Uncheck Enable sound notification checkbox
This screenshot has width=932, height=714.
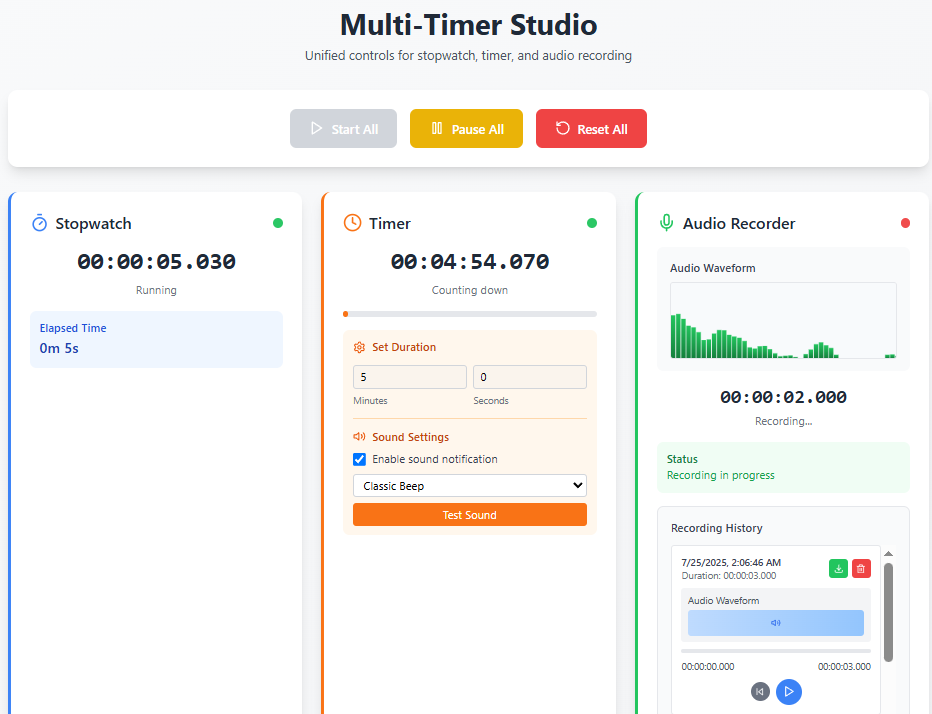tap(360, 459)
